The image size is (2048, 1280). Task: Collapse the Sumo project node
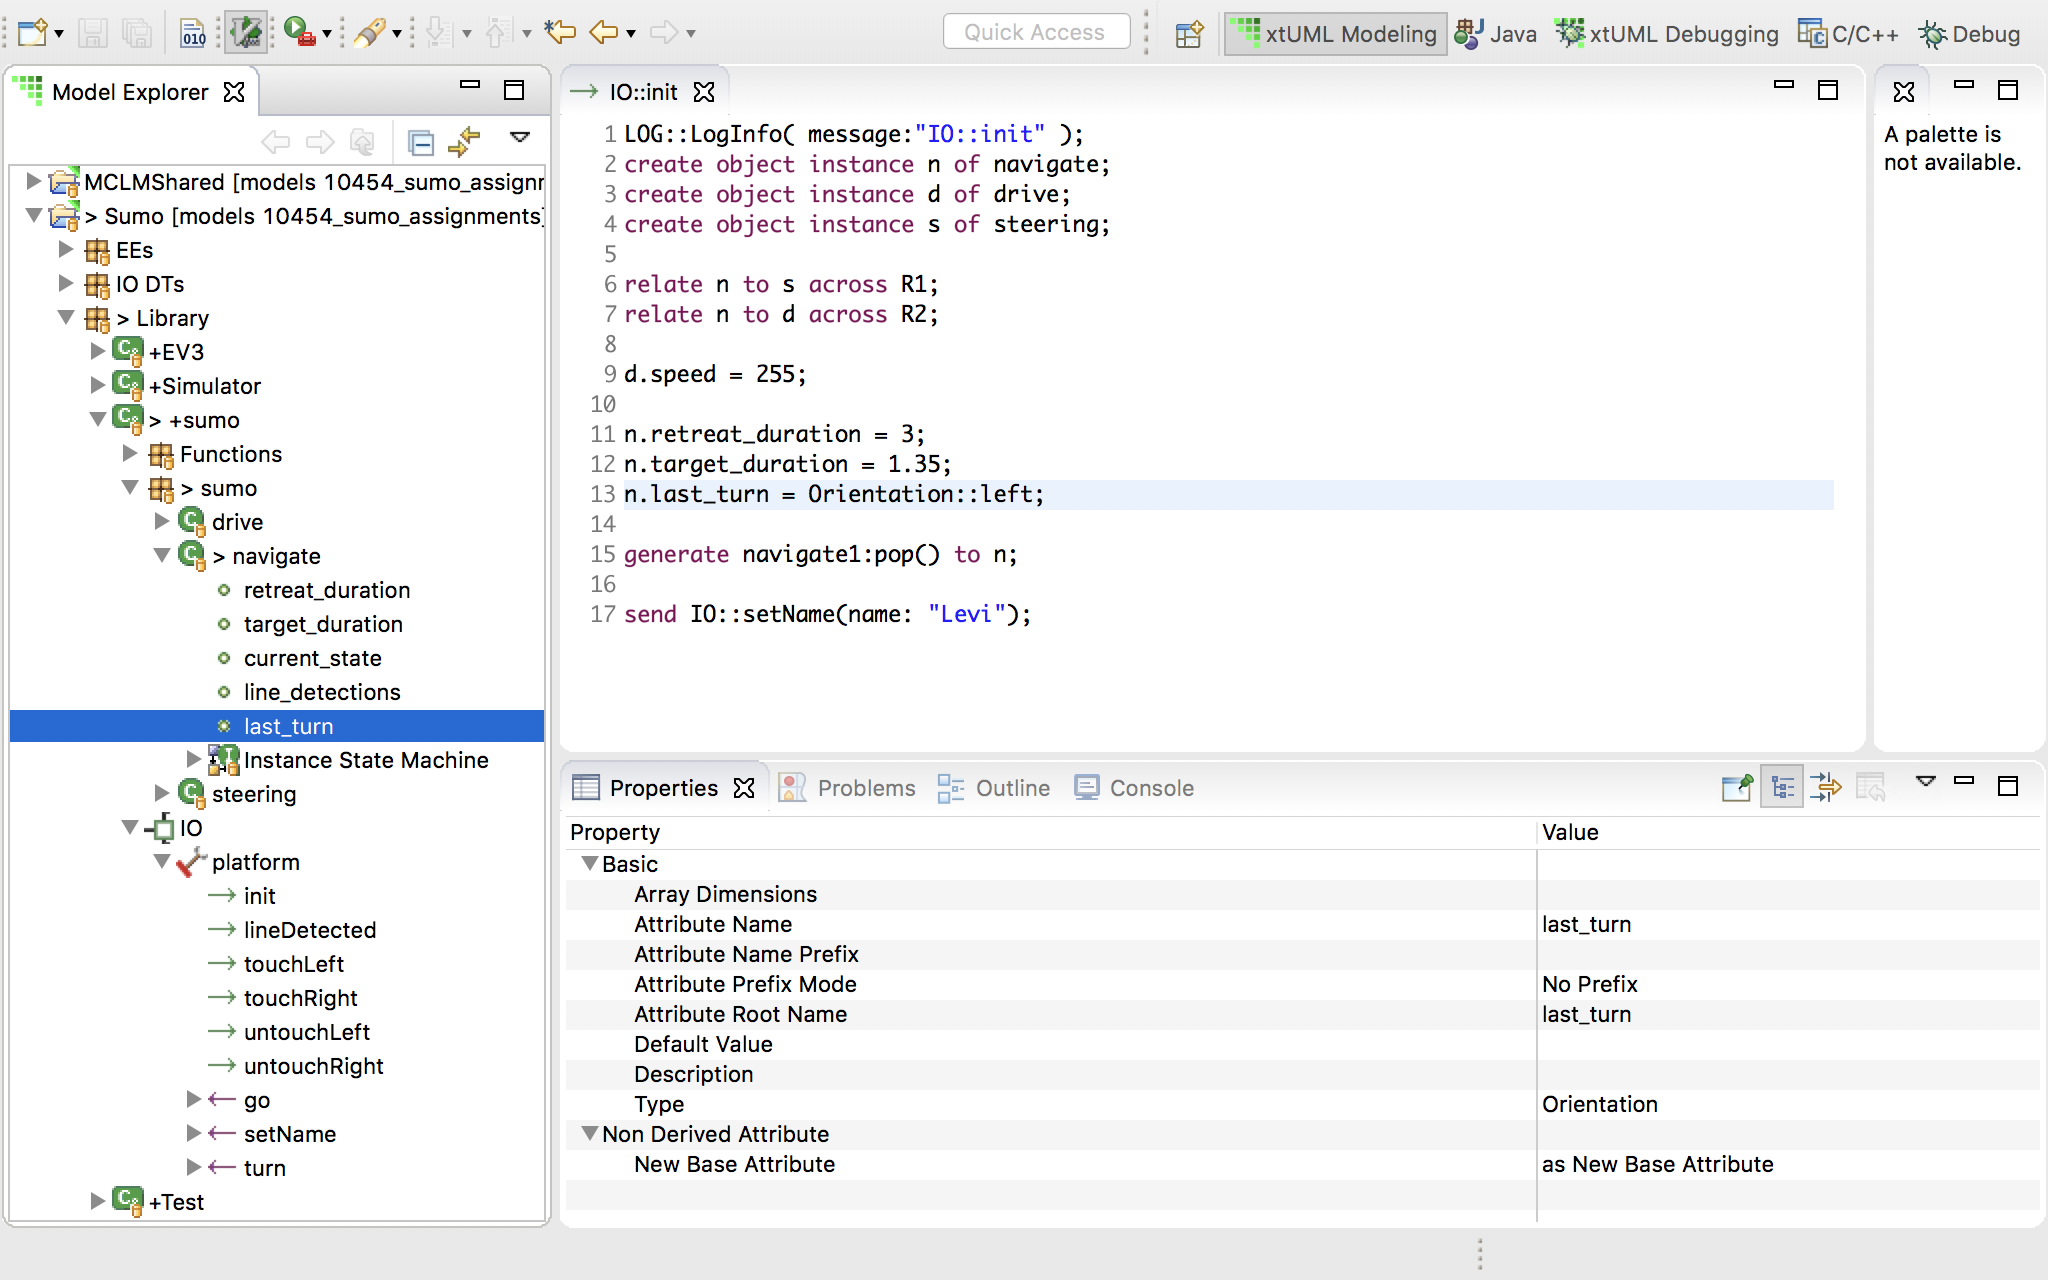(x=33, y=215)
